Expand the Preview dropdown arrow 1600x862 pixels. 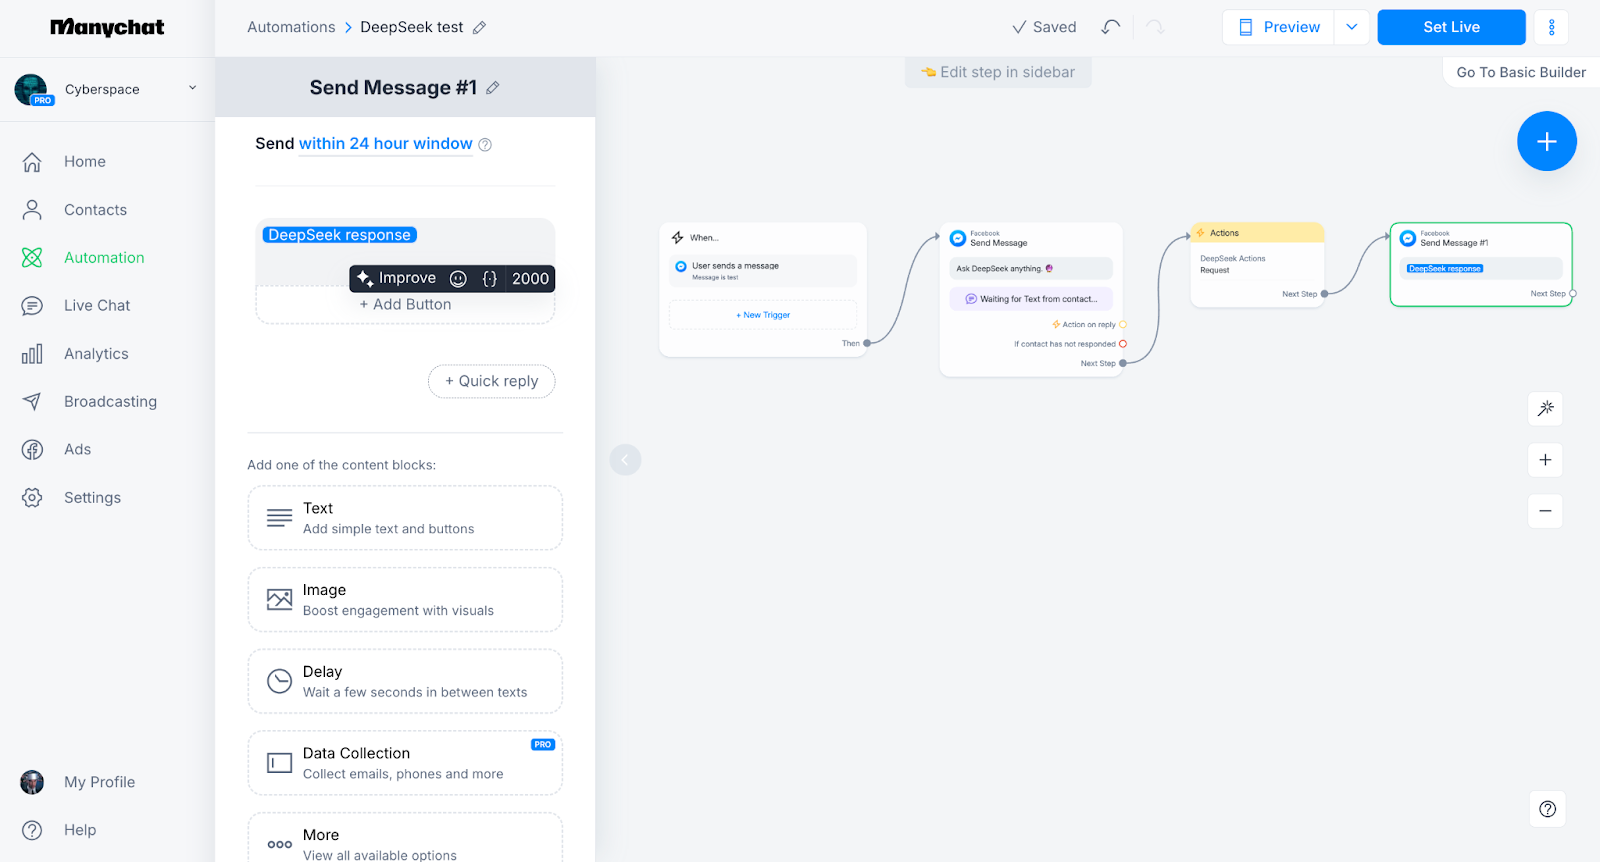click(x=1351, y=27)
